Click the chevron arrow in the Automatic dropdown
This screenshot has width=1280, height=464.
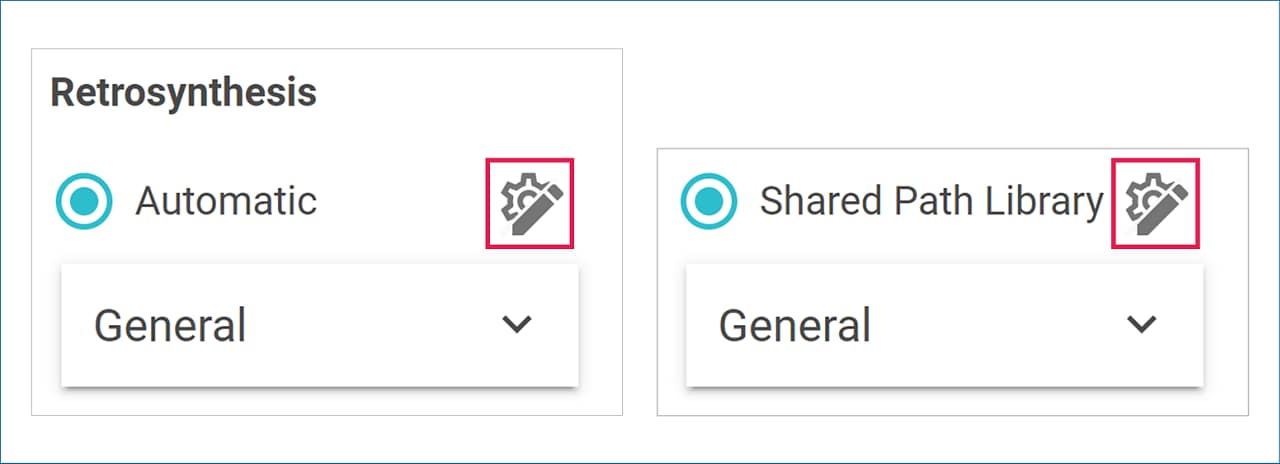[x=516, y=324]
